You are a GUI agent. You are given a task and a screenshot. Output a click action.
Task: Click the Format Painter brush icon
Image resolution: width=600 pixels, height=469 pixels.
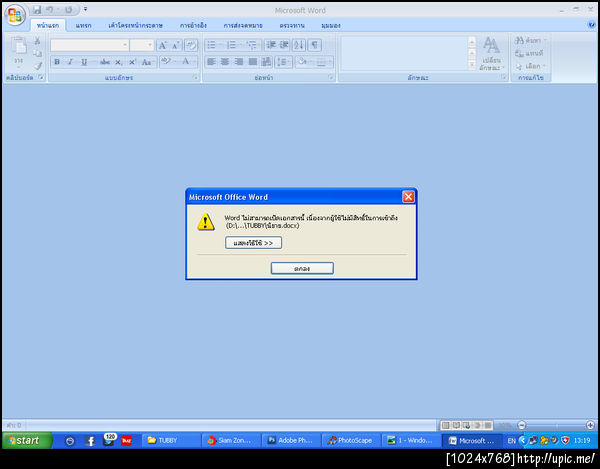click(x=38, y=66)
